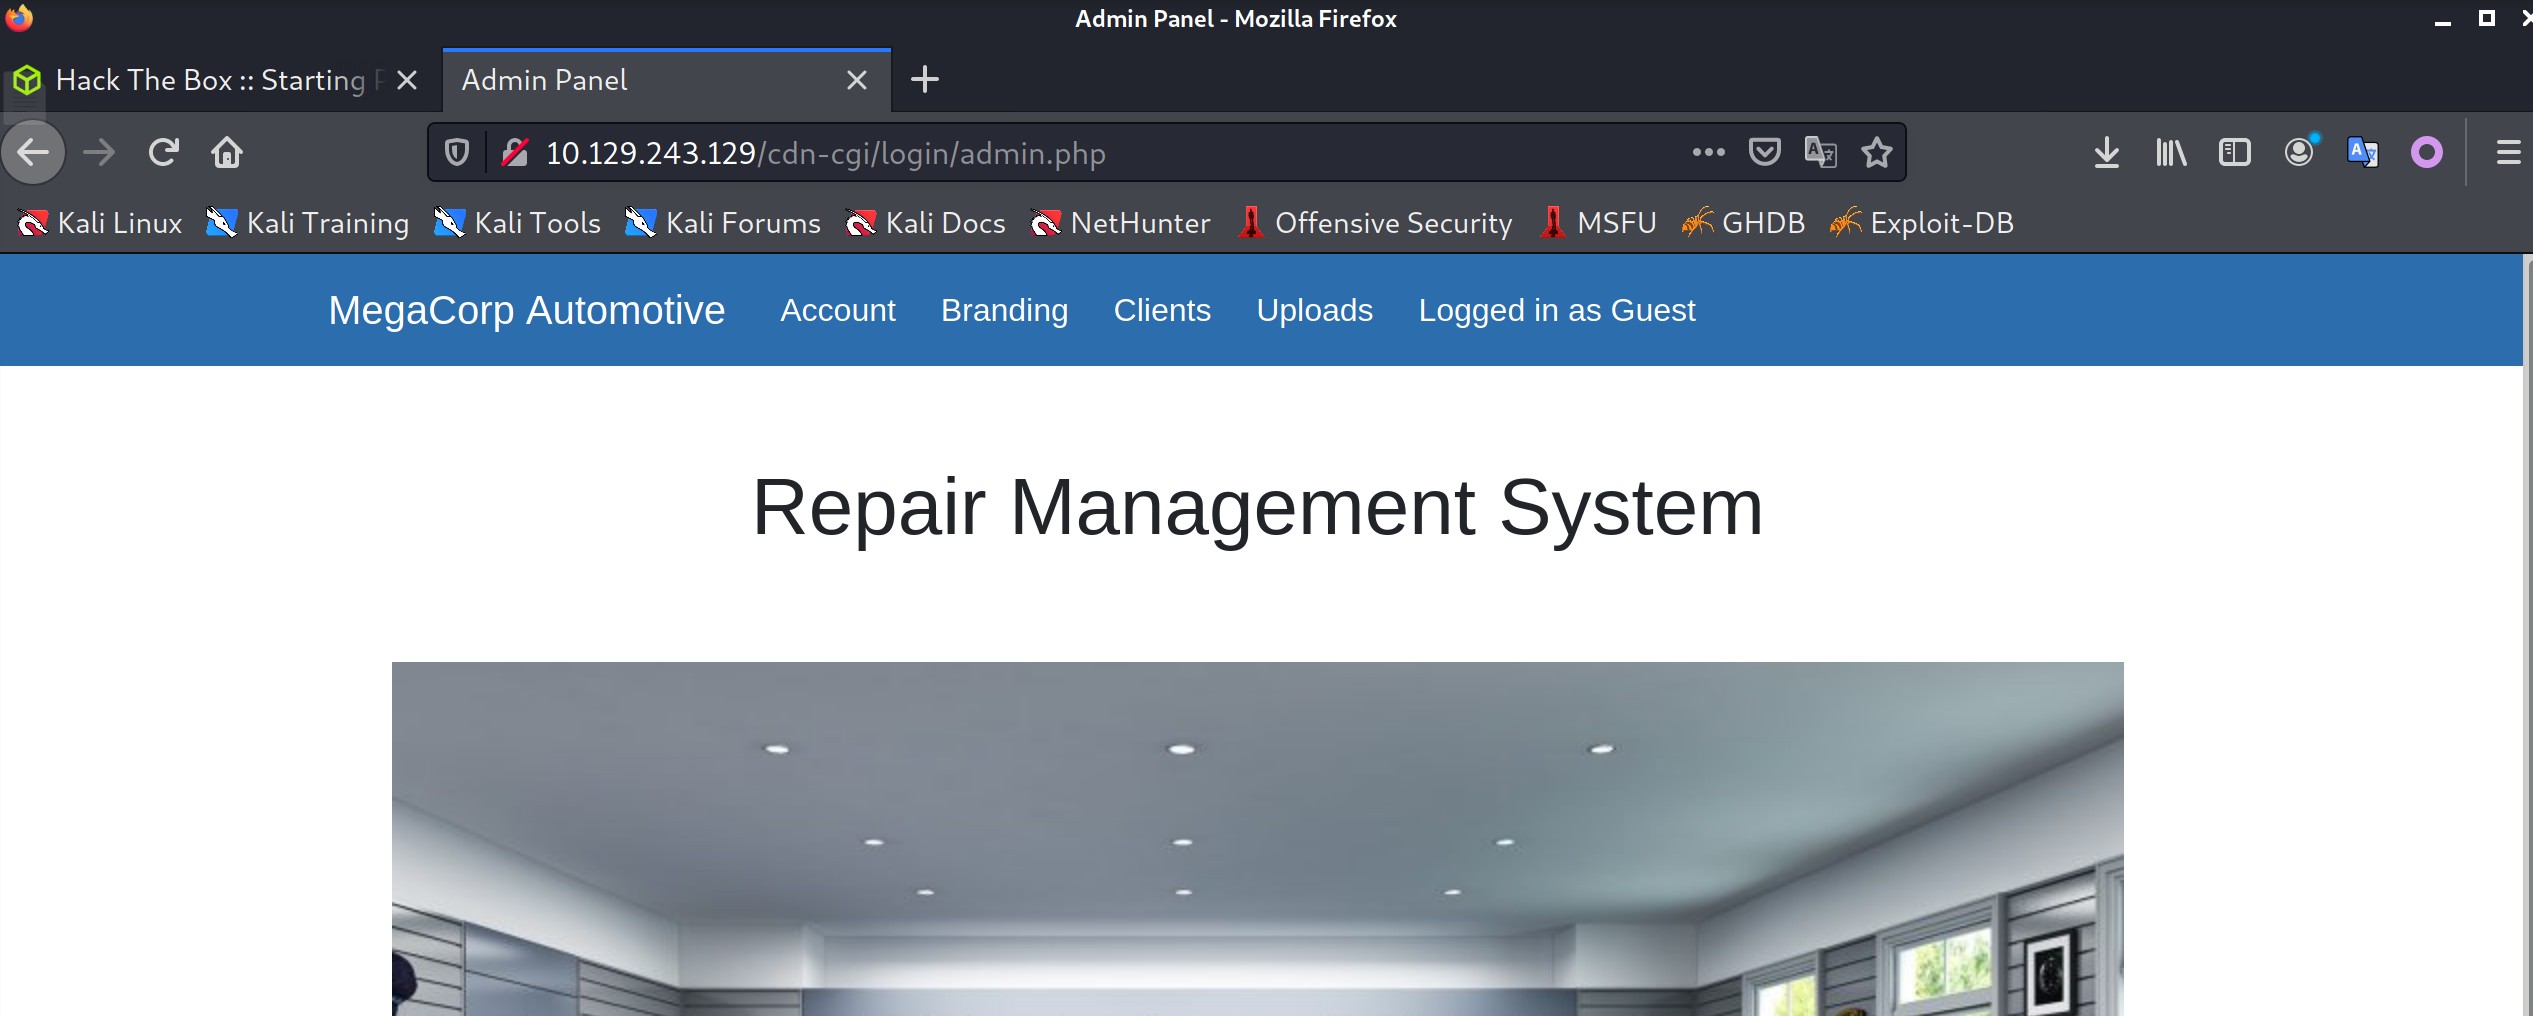The height and width of the screenshot is (1016, 2533).
Task: Open the Account page
Action: tap(838, 310)
